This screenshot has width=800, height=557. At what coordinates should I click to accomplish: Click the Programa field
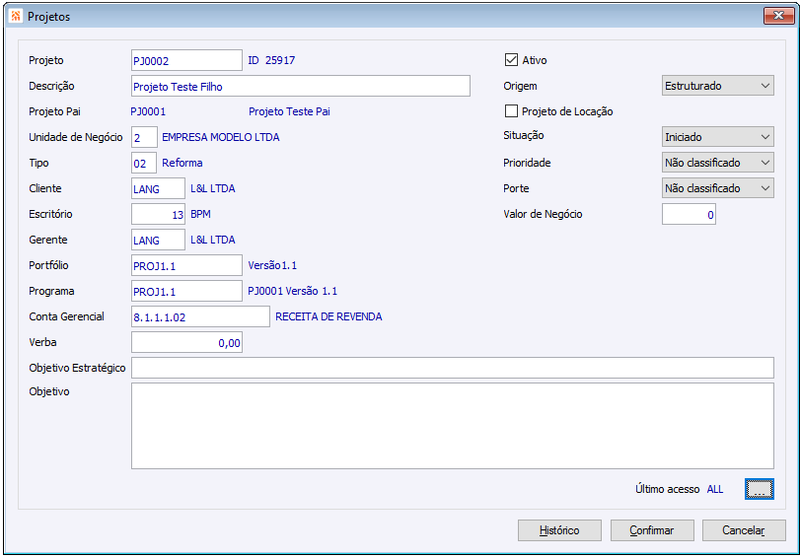(x=187, y=291)
